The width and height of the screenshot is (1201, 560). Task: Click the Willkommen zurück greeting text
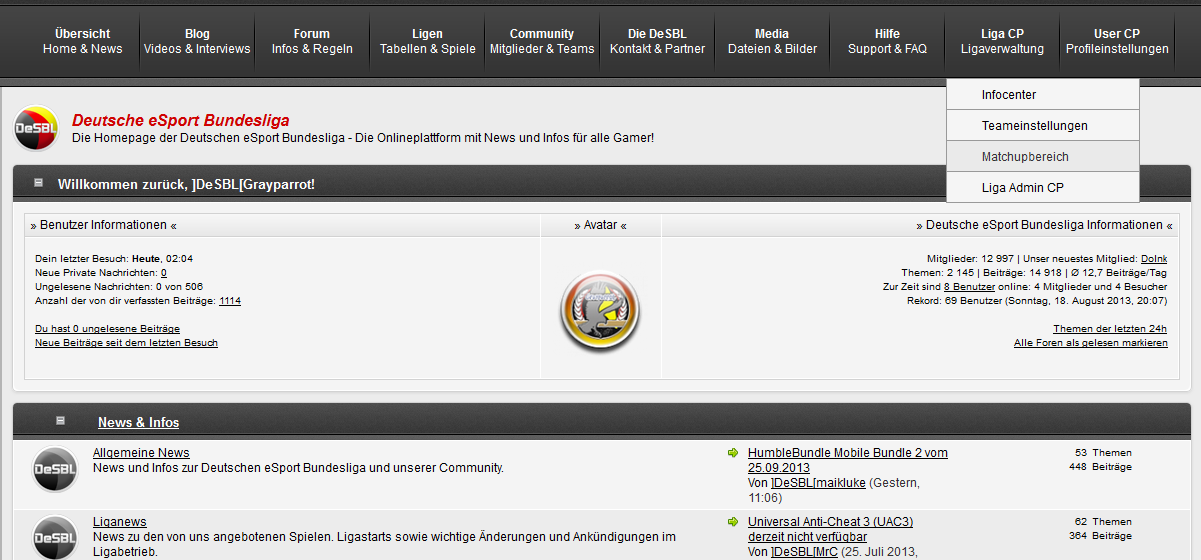[186, 184]
